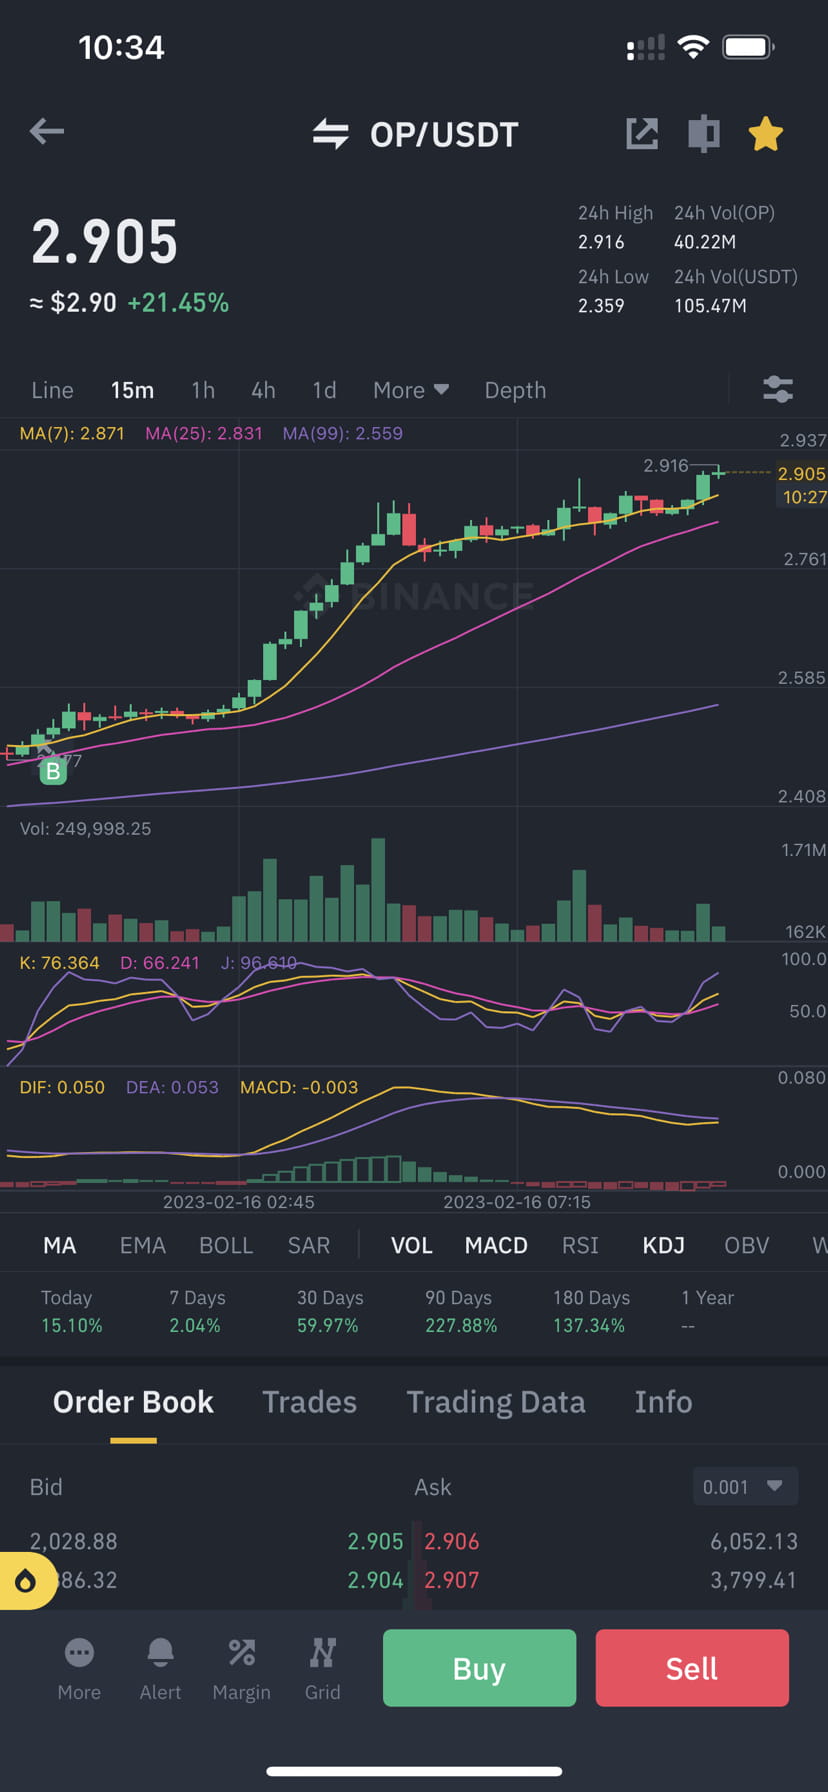
Task: Tap the 24h Low value 2.359
Action: click(x=601, y=306)
